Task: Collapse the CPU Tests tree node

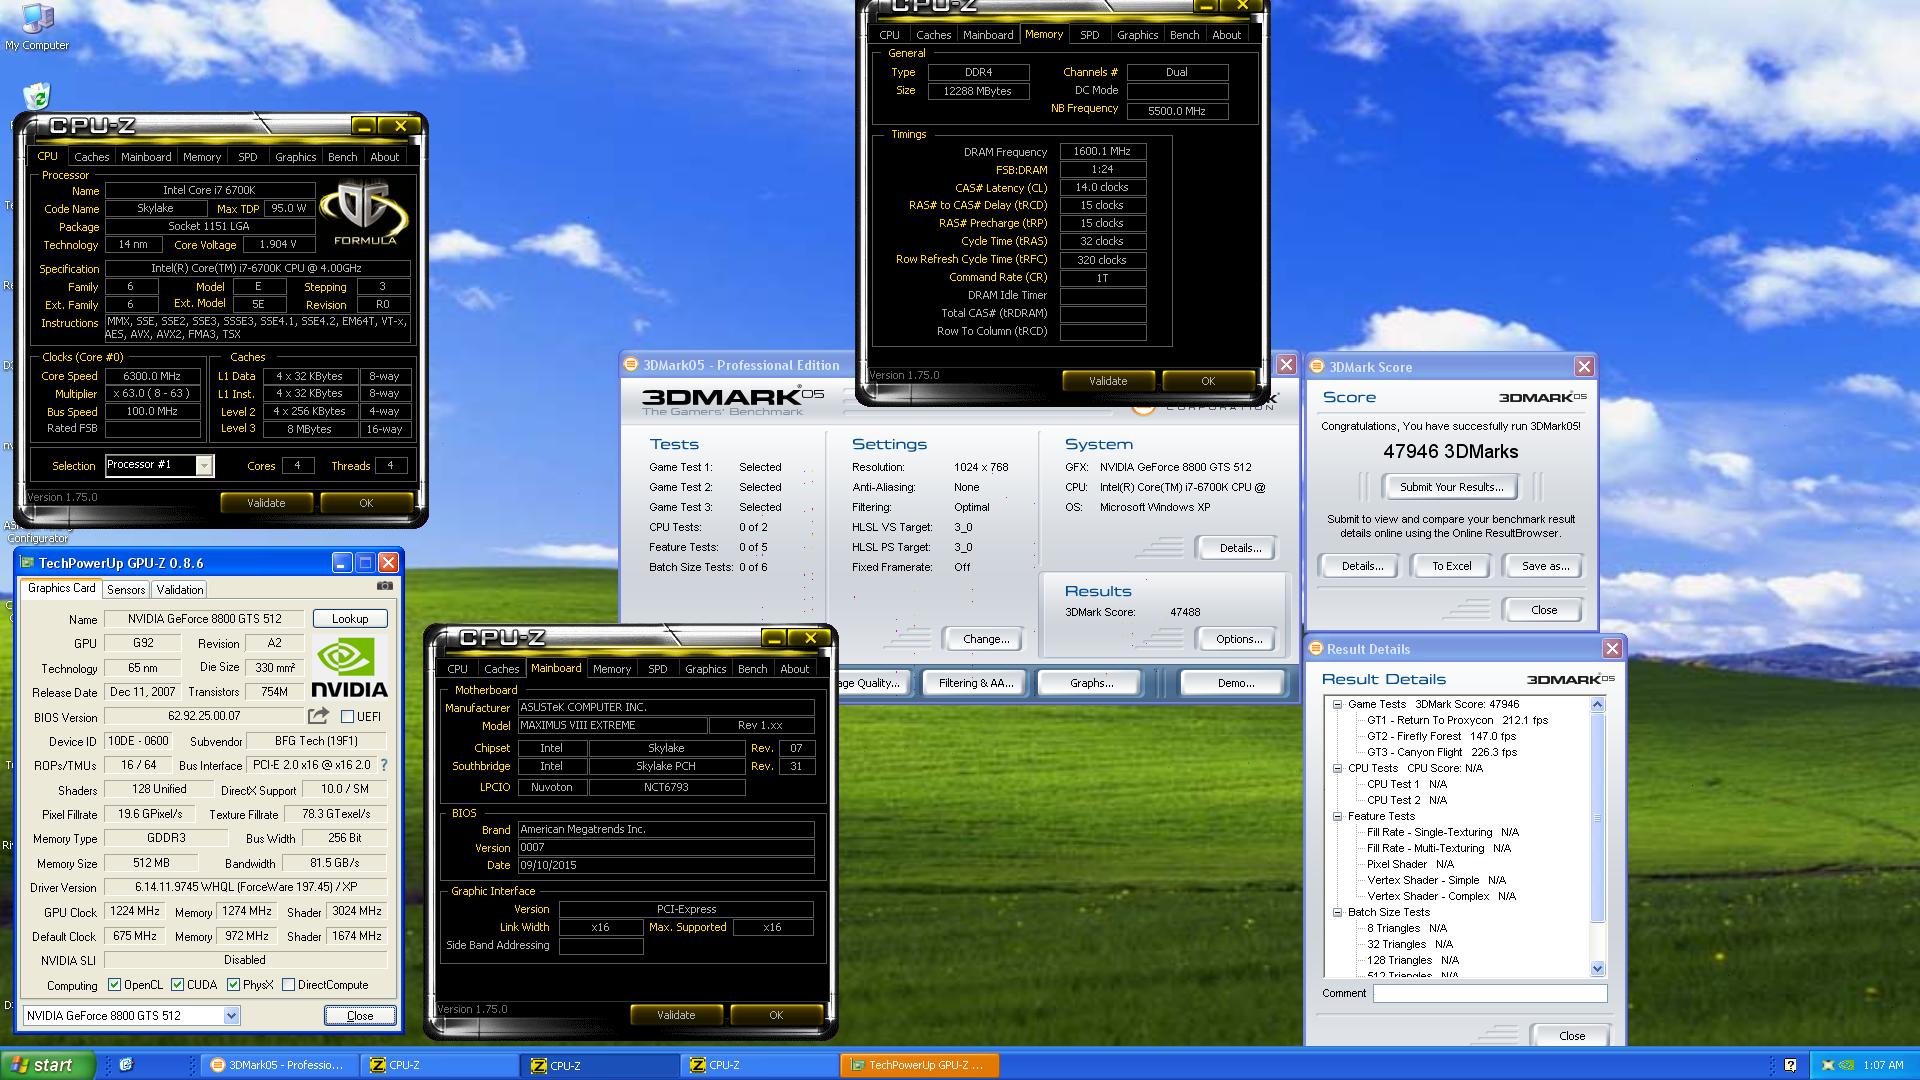Action: pos(1337,768)
